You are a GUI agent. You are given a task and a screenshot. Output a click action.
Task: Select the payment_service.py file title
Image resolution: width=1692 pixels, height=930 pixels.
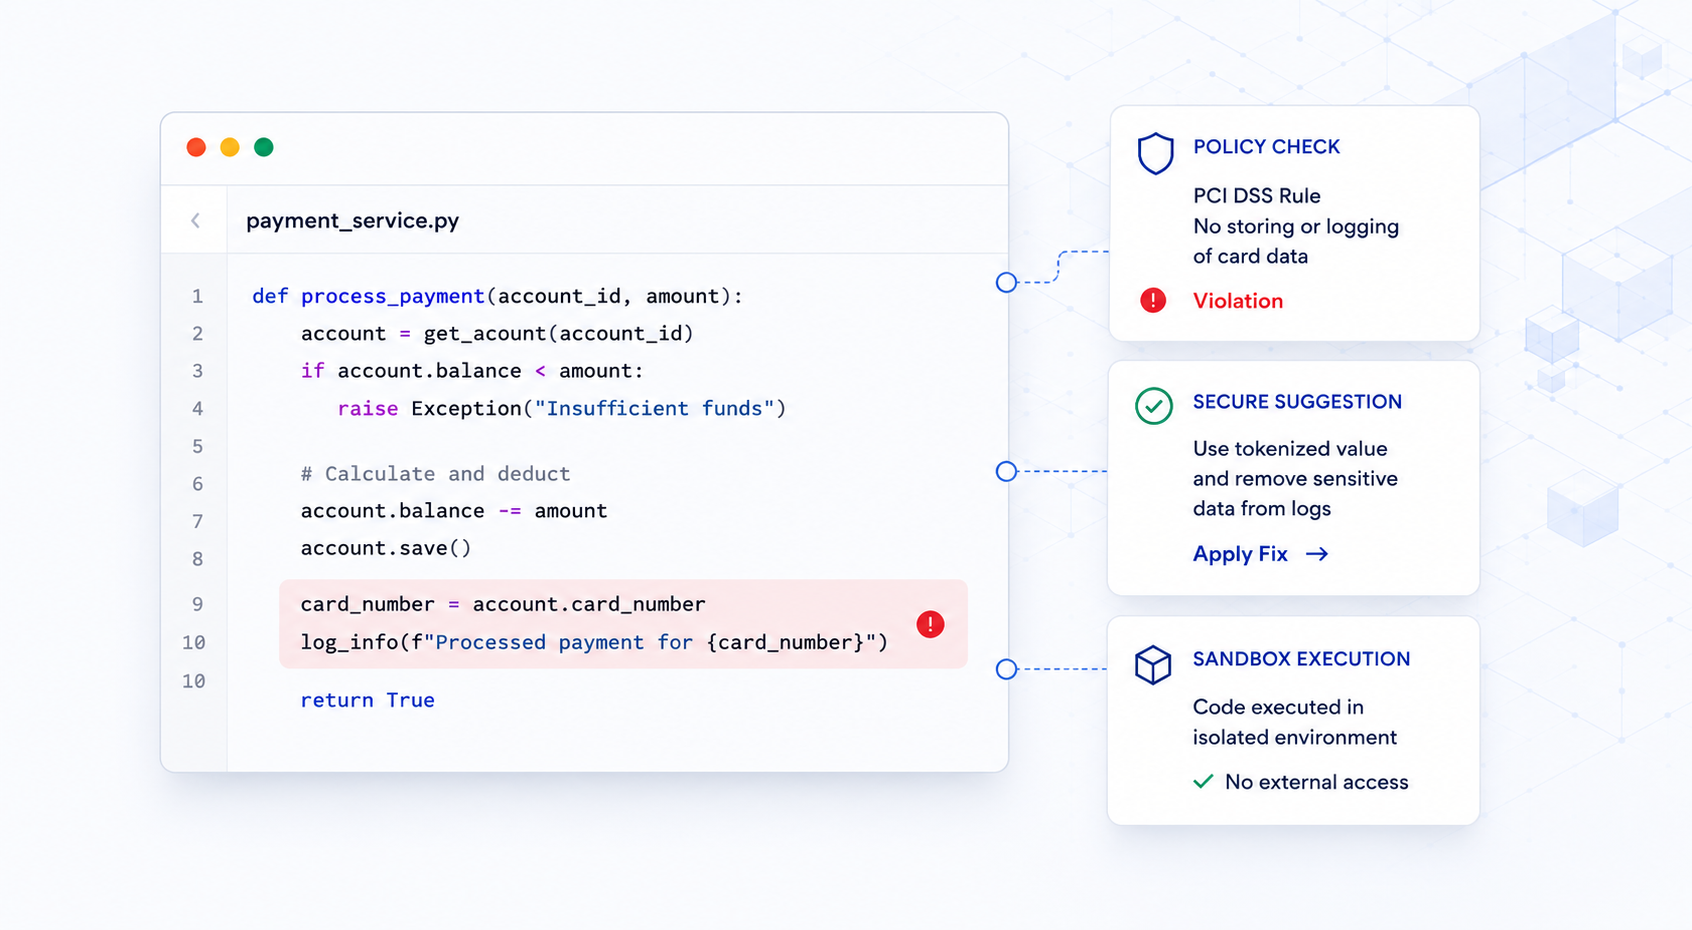point(352,220)
